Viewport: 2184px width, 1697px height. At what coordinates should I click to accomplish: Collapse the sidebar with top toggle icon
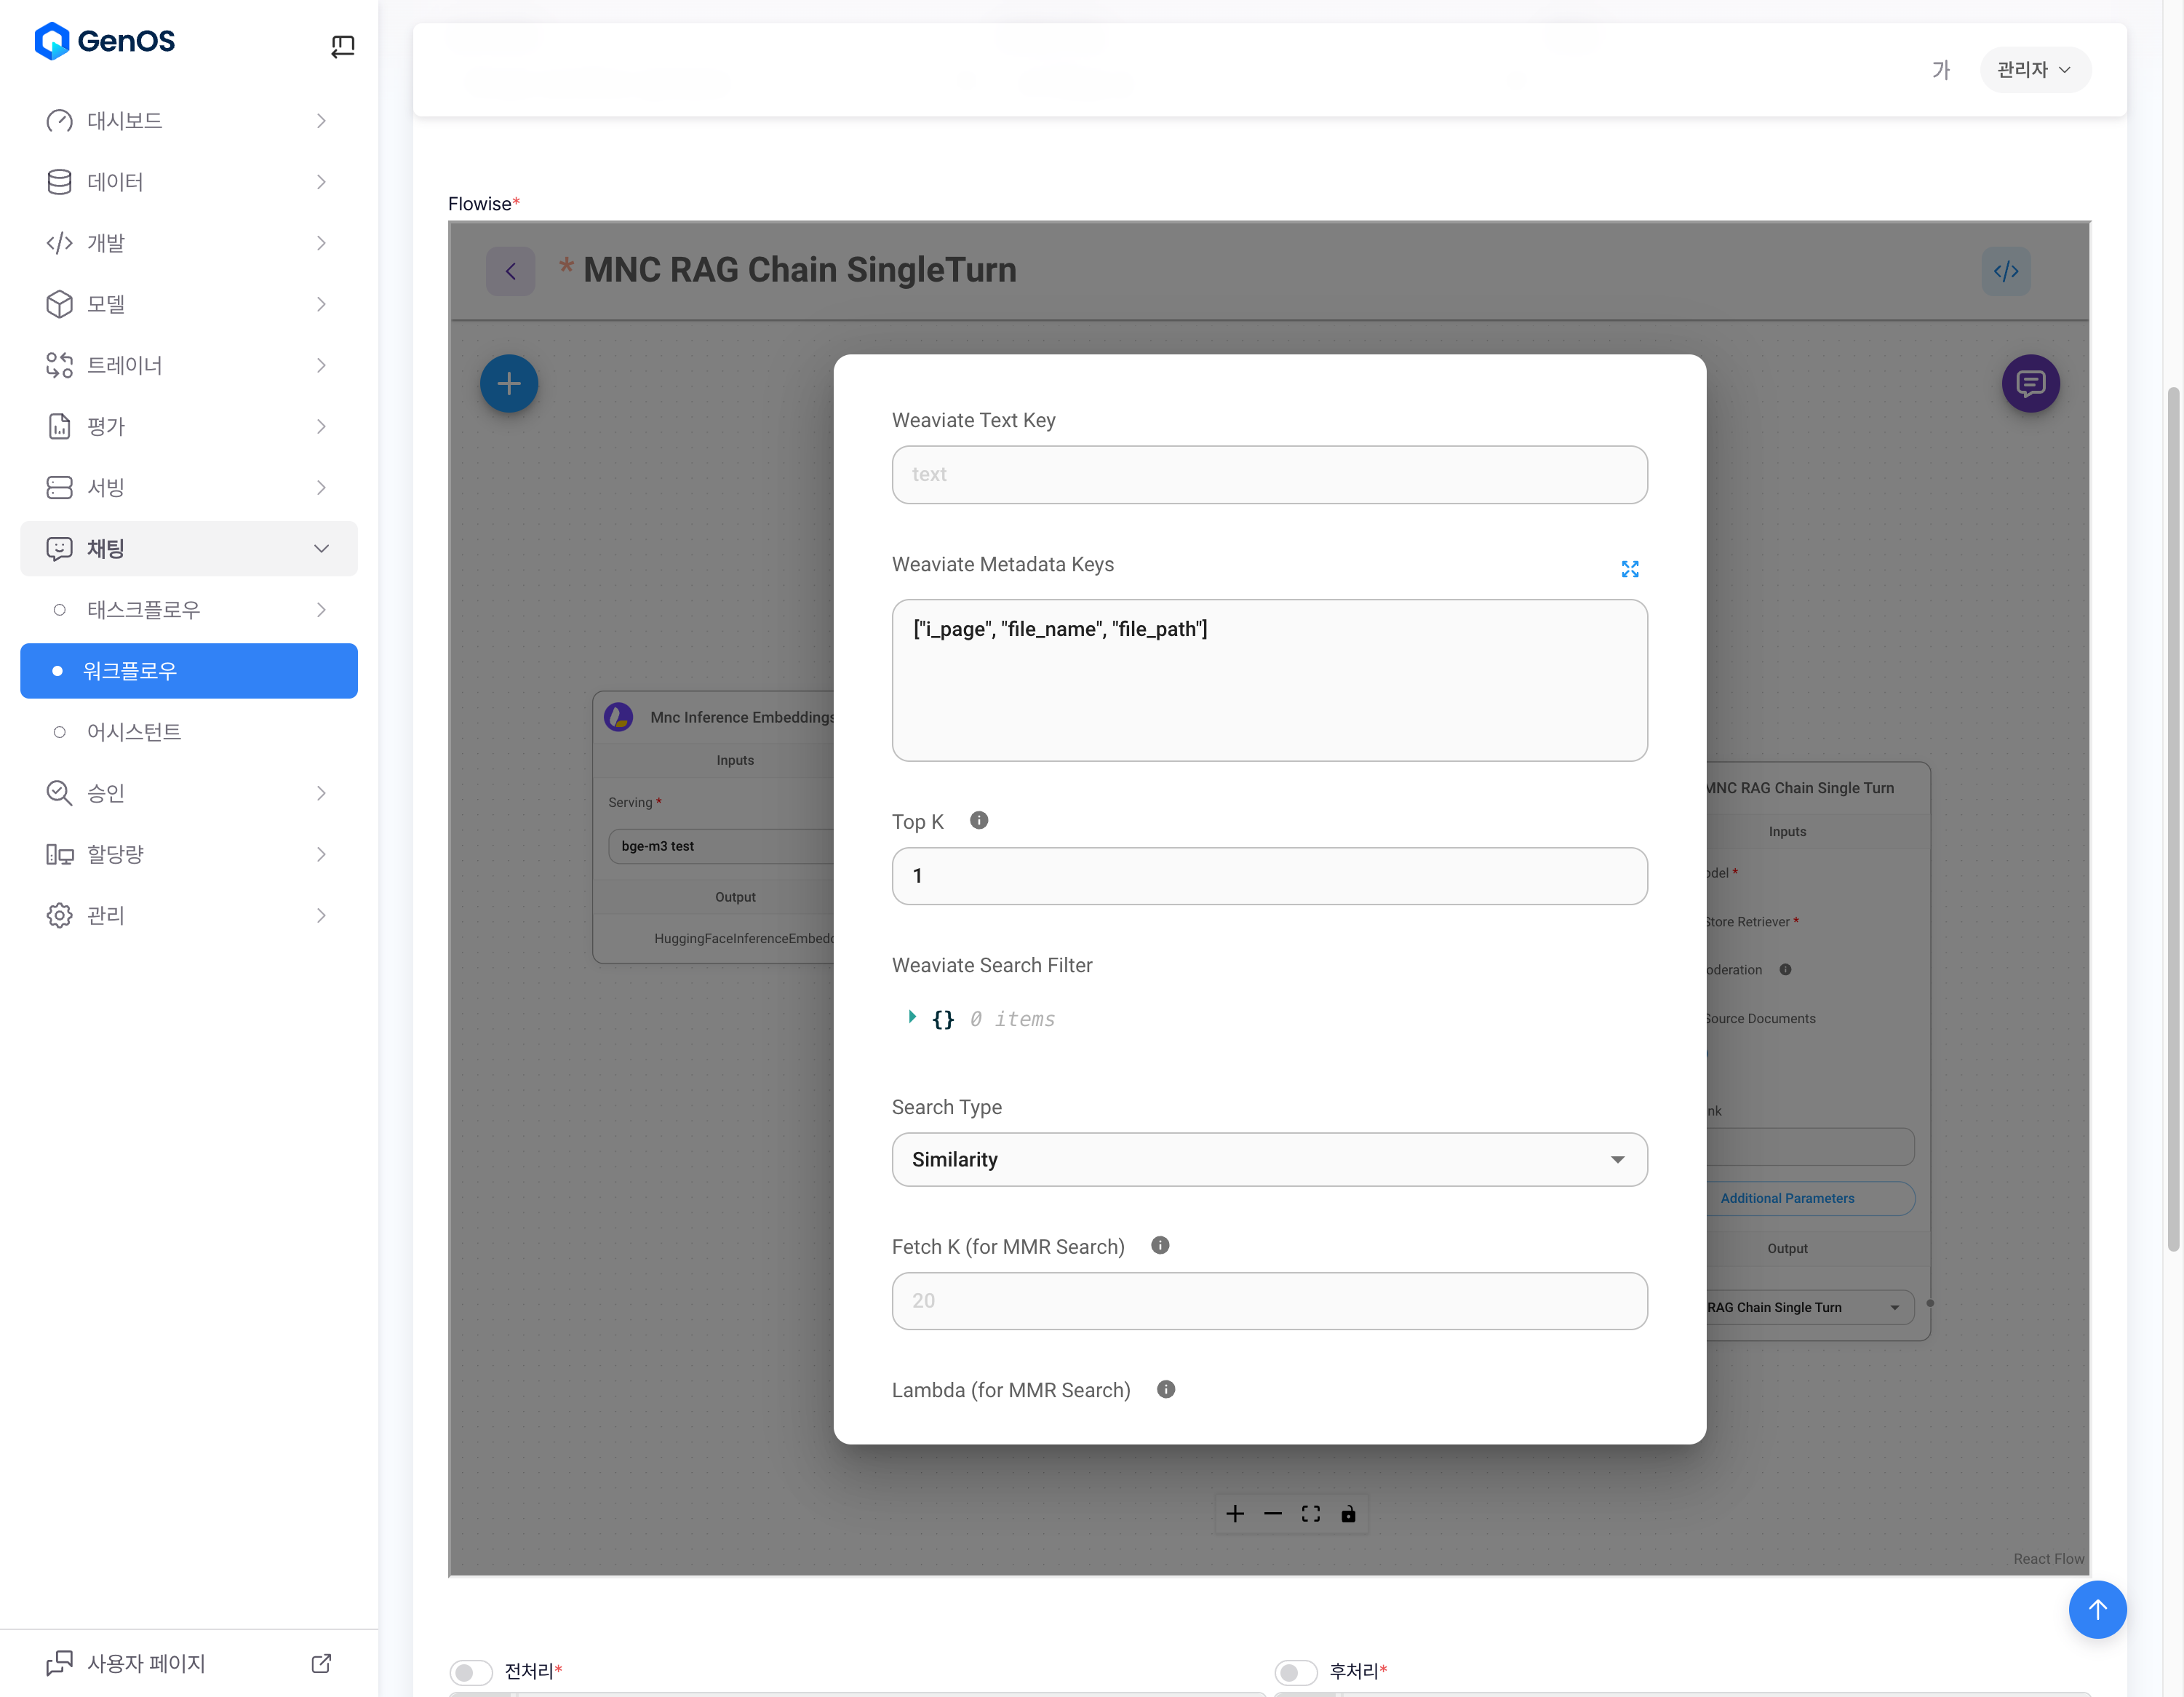pos(342,45)
